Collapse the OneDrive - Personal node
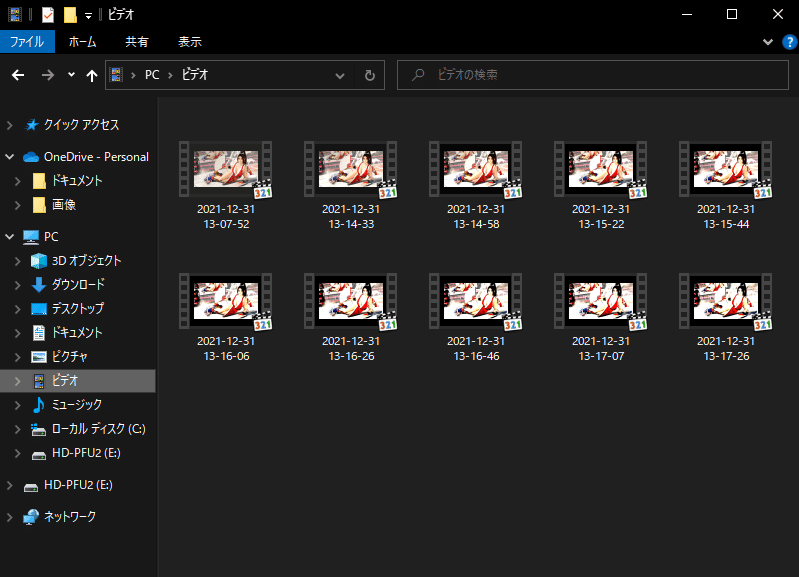The width and height of the screenshot is (799, 577). click(x=10, y=157)
